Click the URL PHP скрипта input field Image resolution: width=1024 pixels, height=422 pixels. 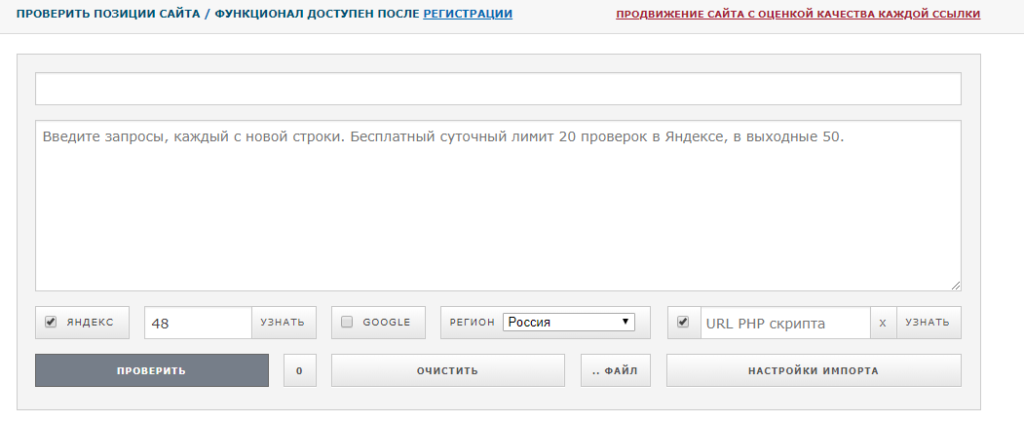(783, 323)
